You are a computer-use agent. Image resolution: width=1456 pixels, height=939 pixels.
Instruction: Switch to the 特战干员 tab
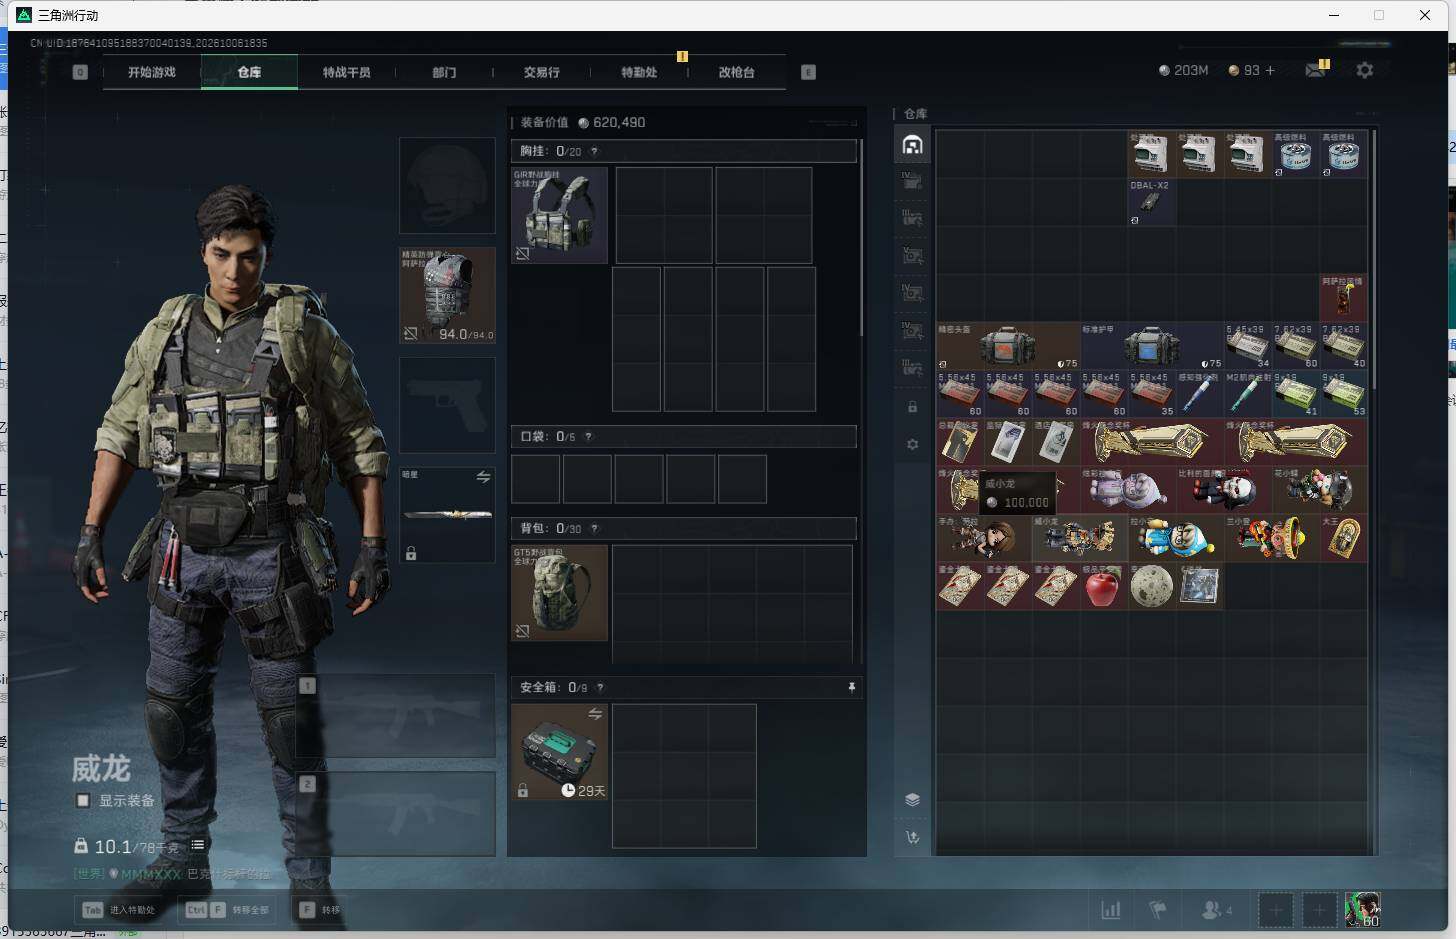[346, 72]
